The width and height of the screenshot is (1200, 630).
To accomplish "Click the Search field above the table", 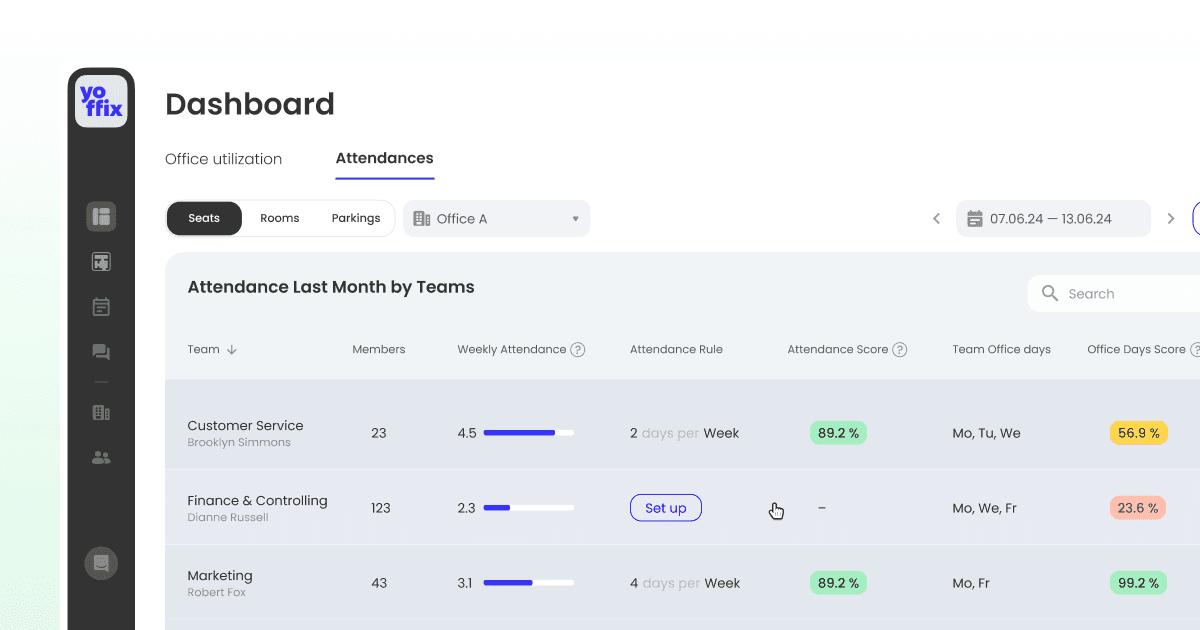I will click(x=1120, y=293).
